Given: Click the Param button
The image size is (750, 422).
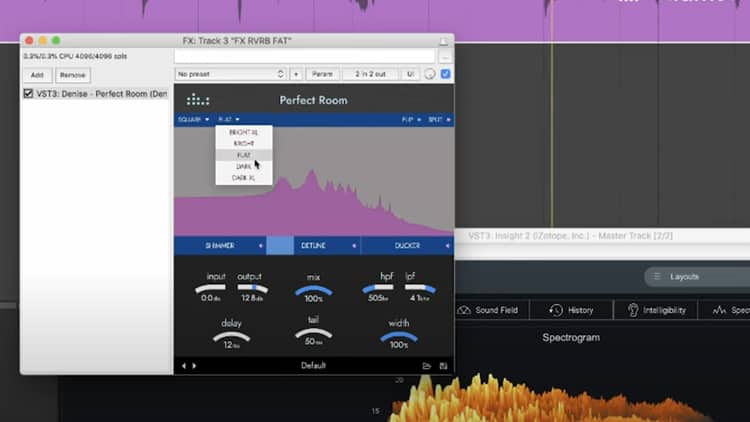Looking at the screenshot, I should point(322,74).
